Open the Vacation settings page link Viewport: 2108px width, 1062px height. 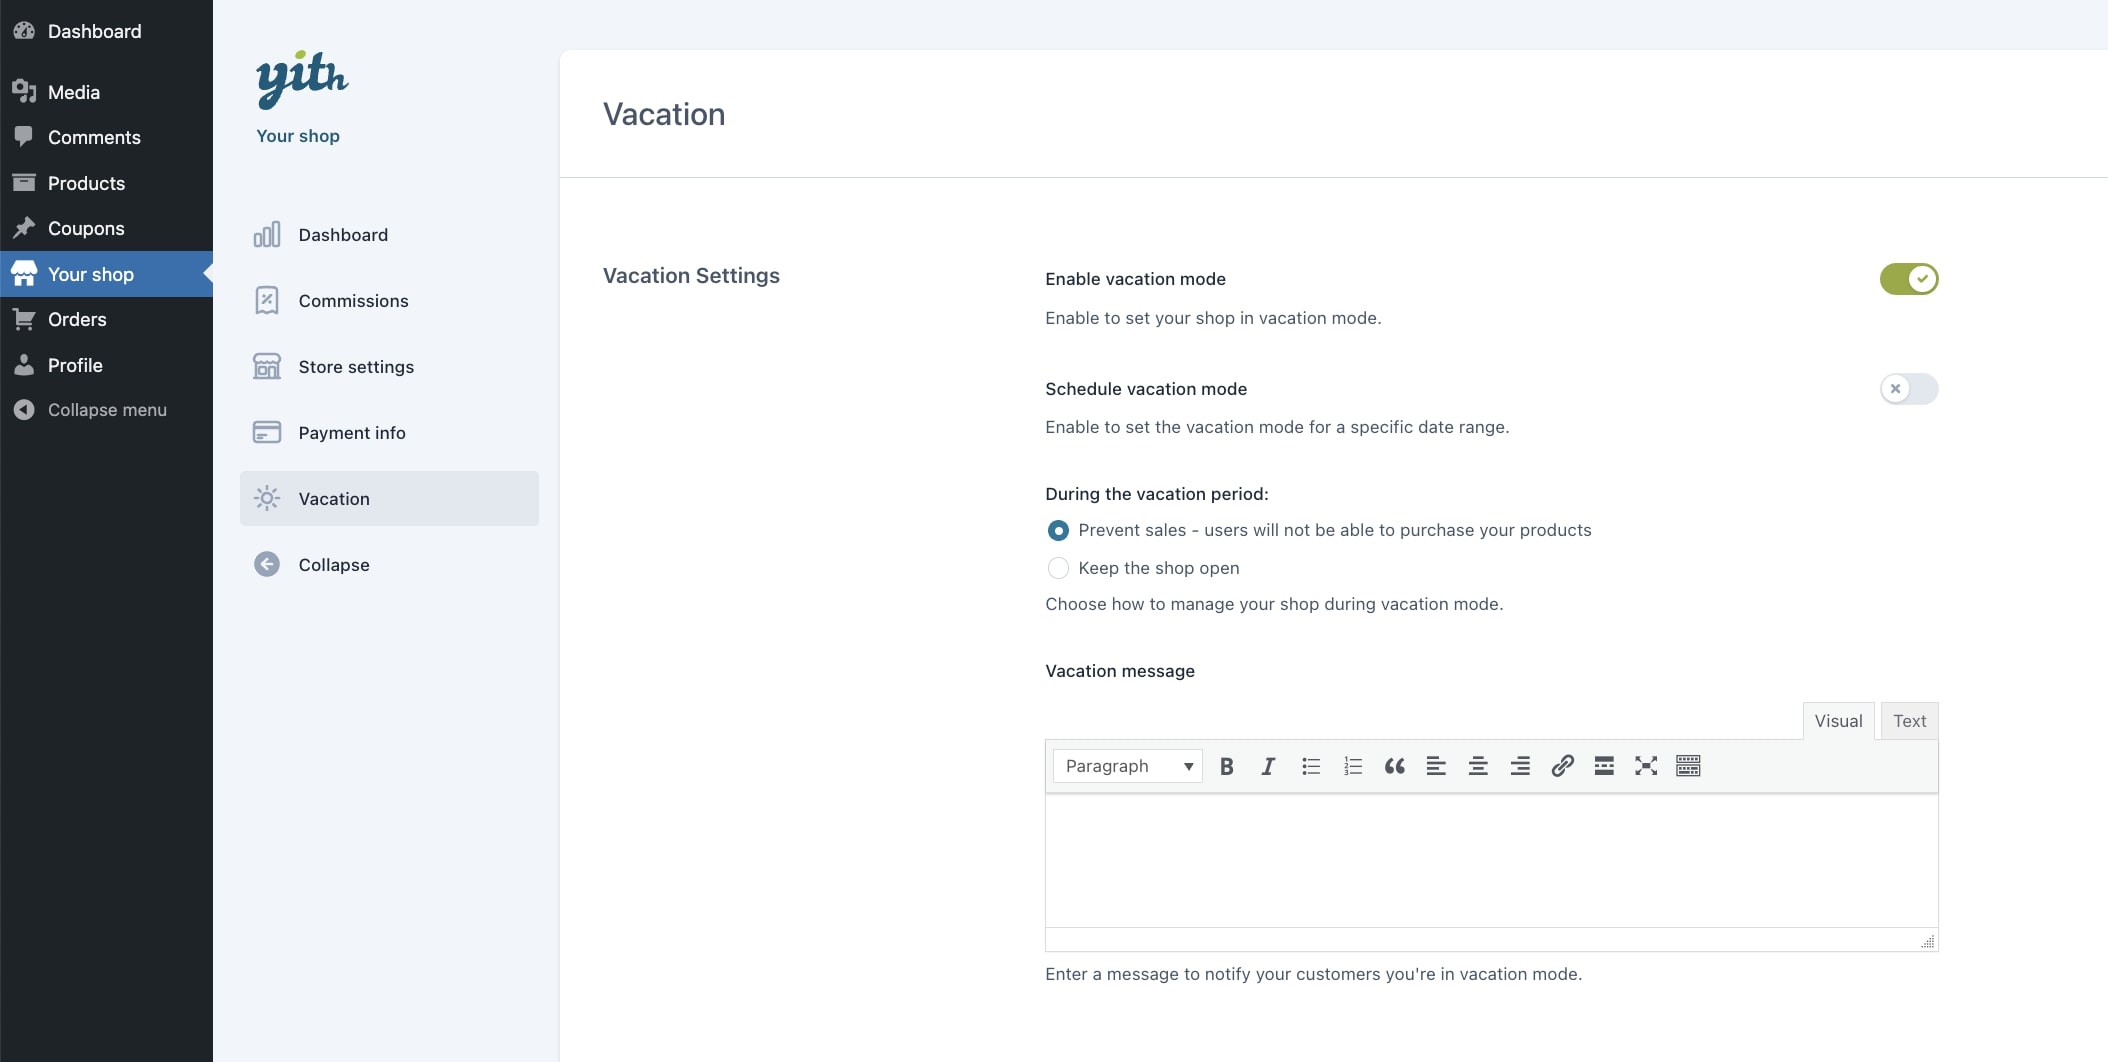click(x=389, y=499)
